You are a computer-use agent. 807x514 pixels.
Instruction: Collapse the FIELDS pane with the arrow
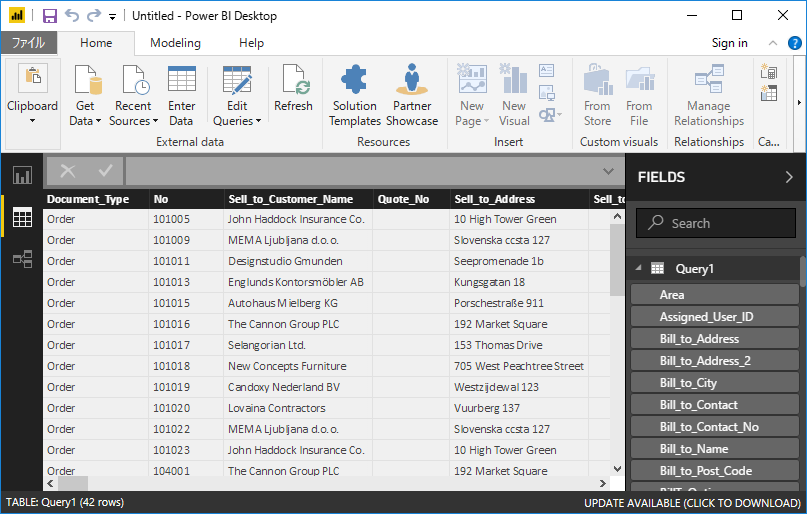pyautogui.click(x=789, y=177)
